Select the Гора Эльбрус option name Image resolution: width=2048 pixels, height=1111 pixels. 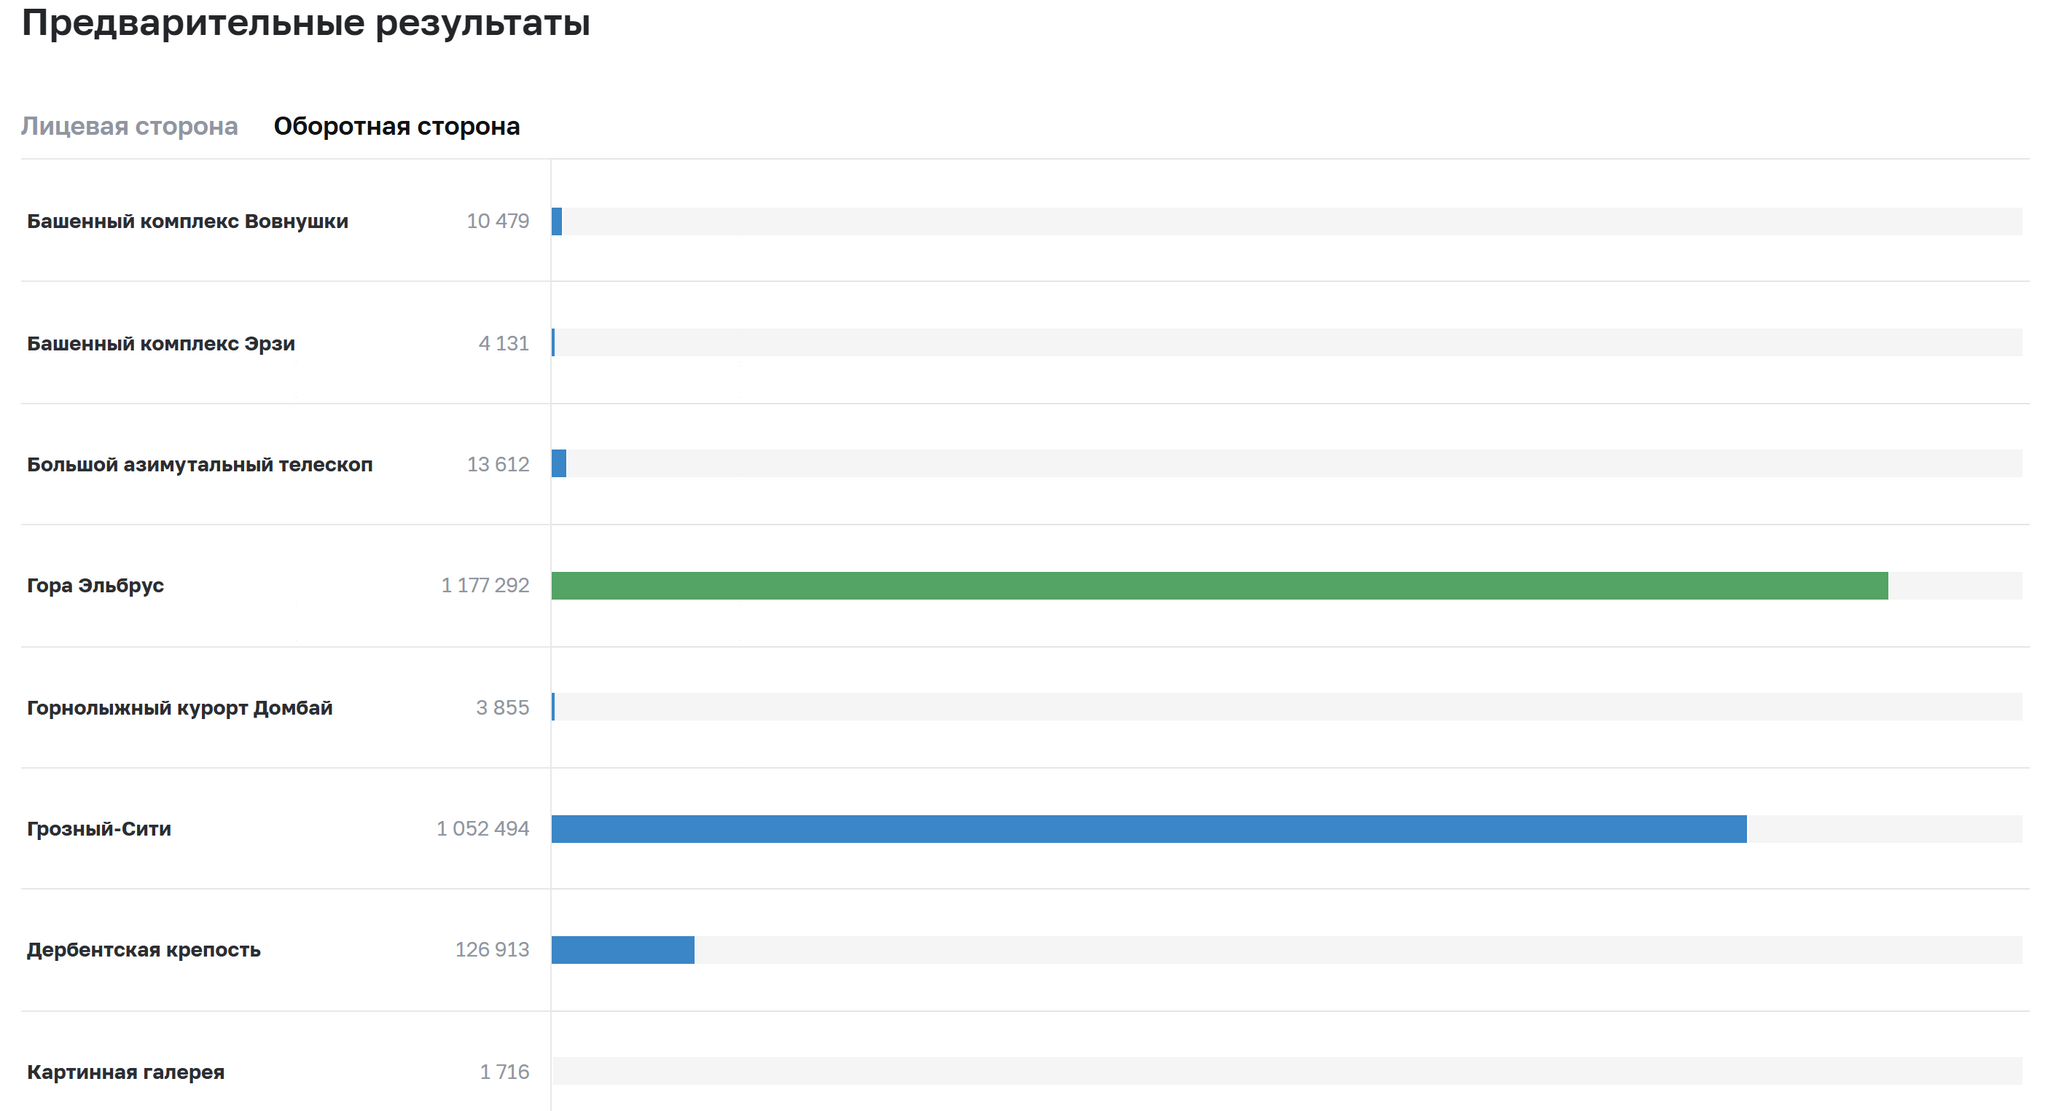coord(95,585)
